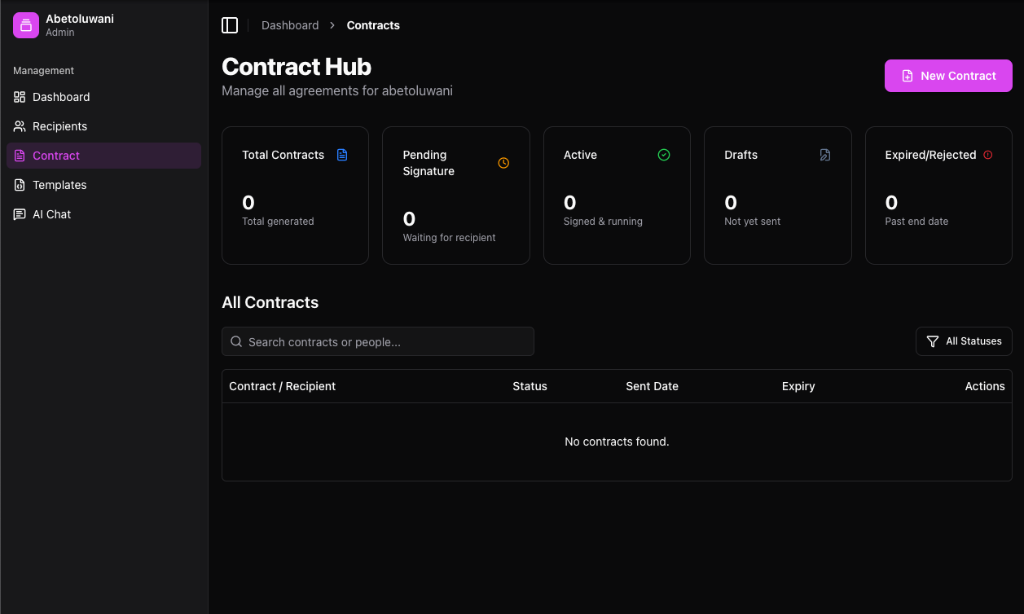1024x614 pixels.
Task: Click the Pending Signature clock icon
Action: 504,163
